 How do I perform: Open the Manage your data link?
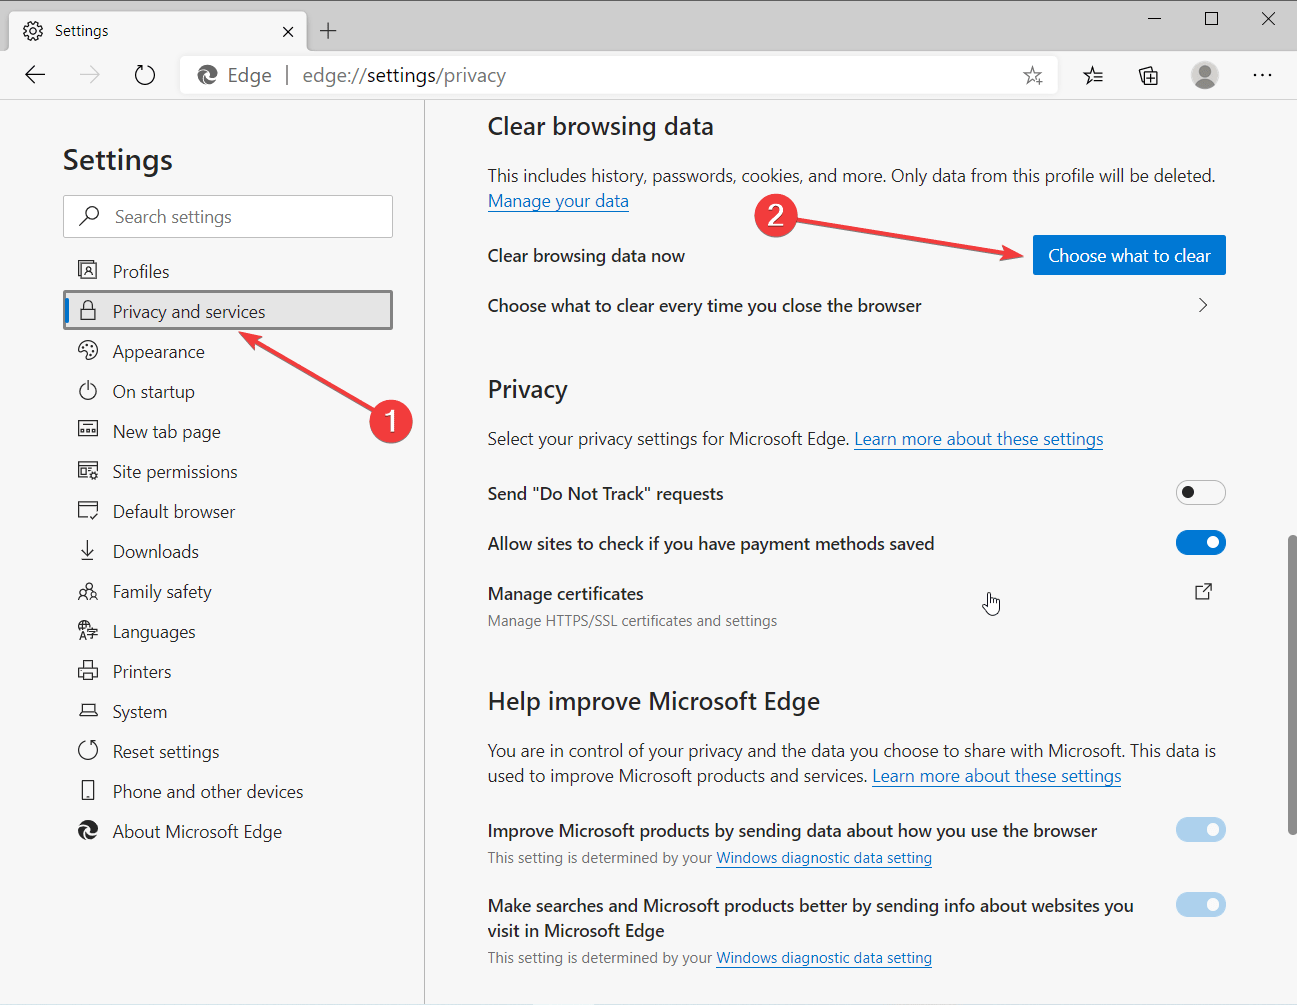point(558,201)
